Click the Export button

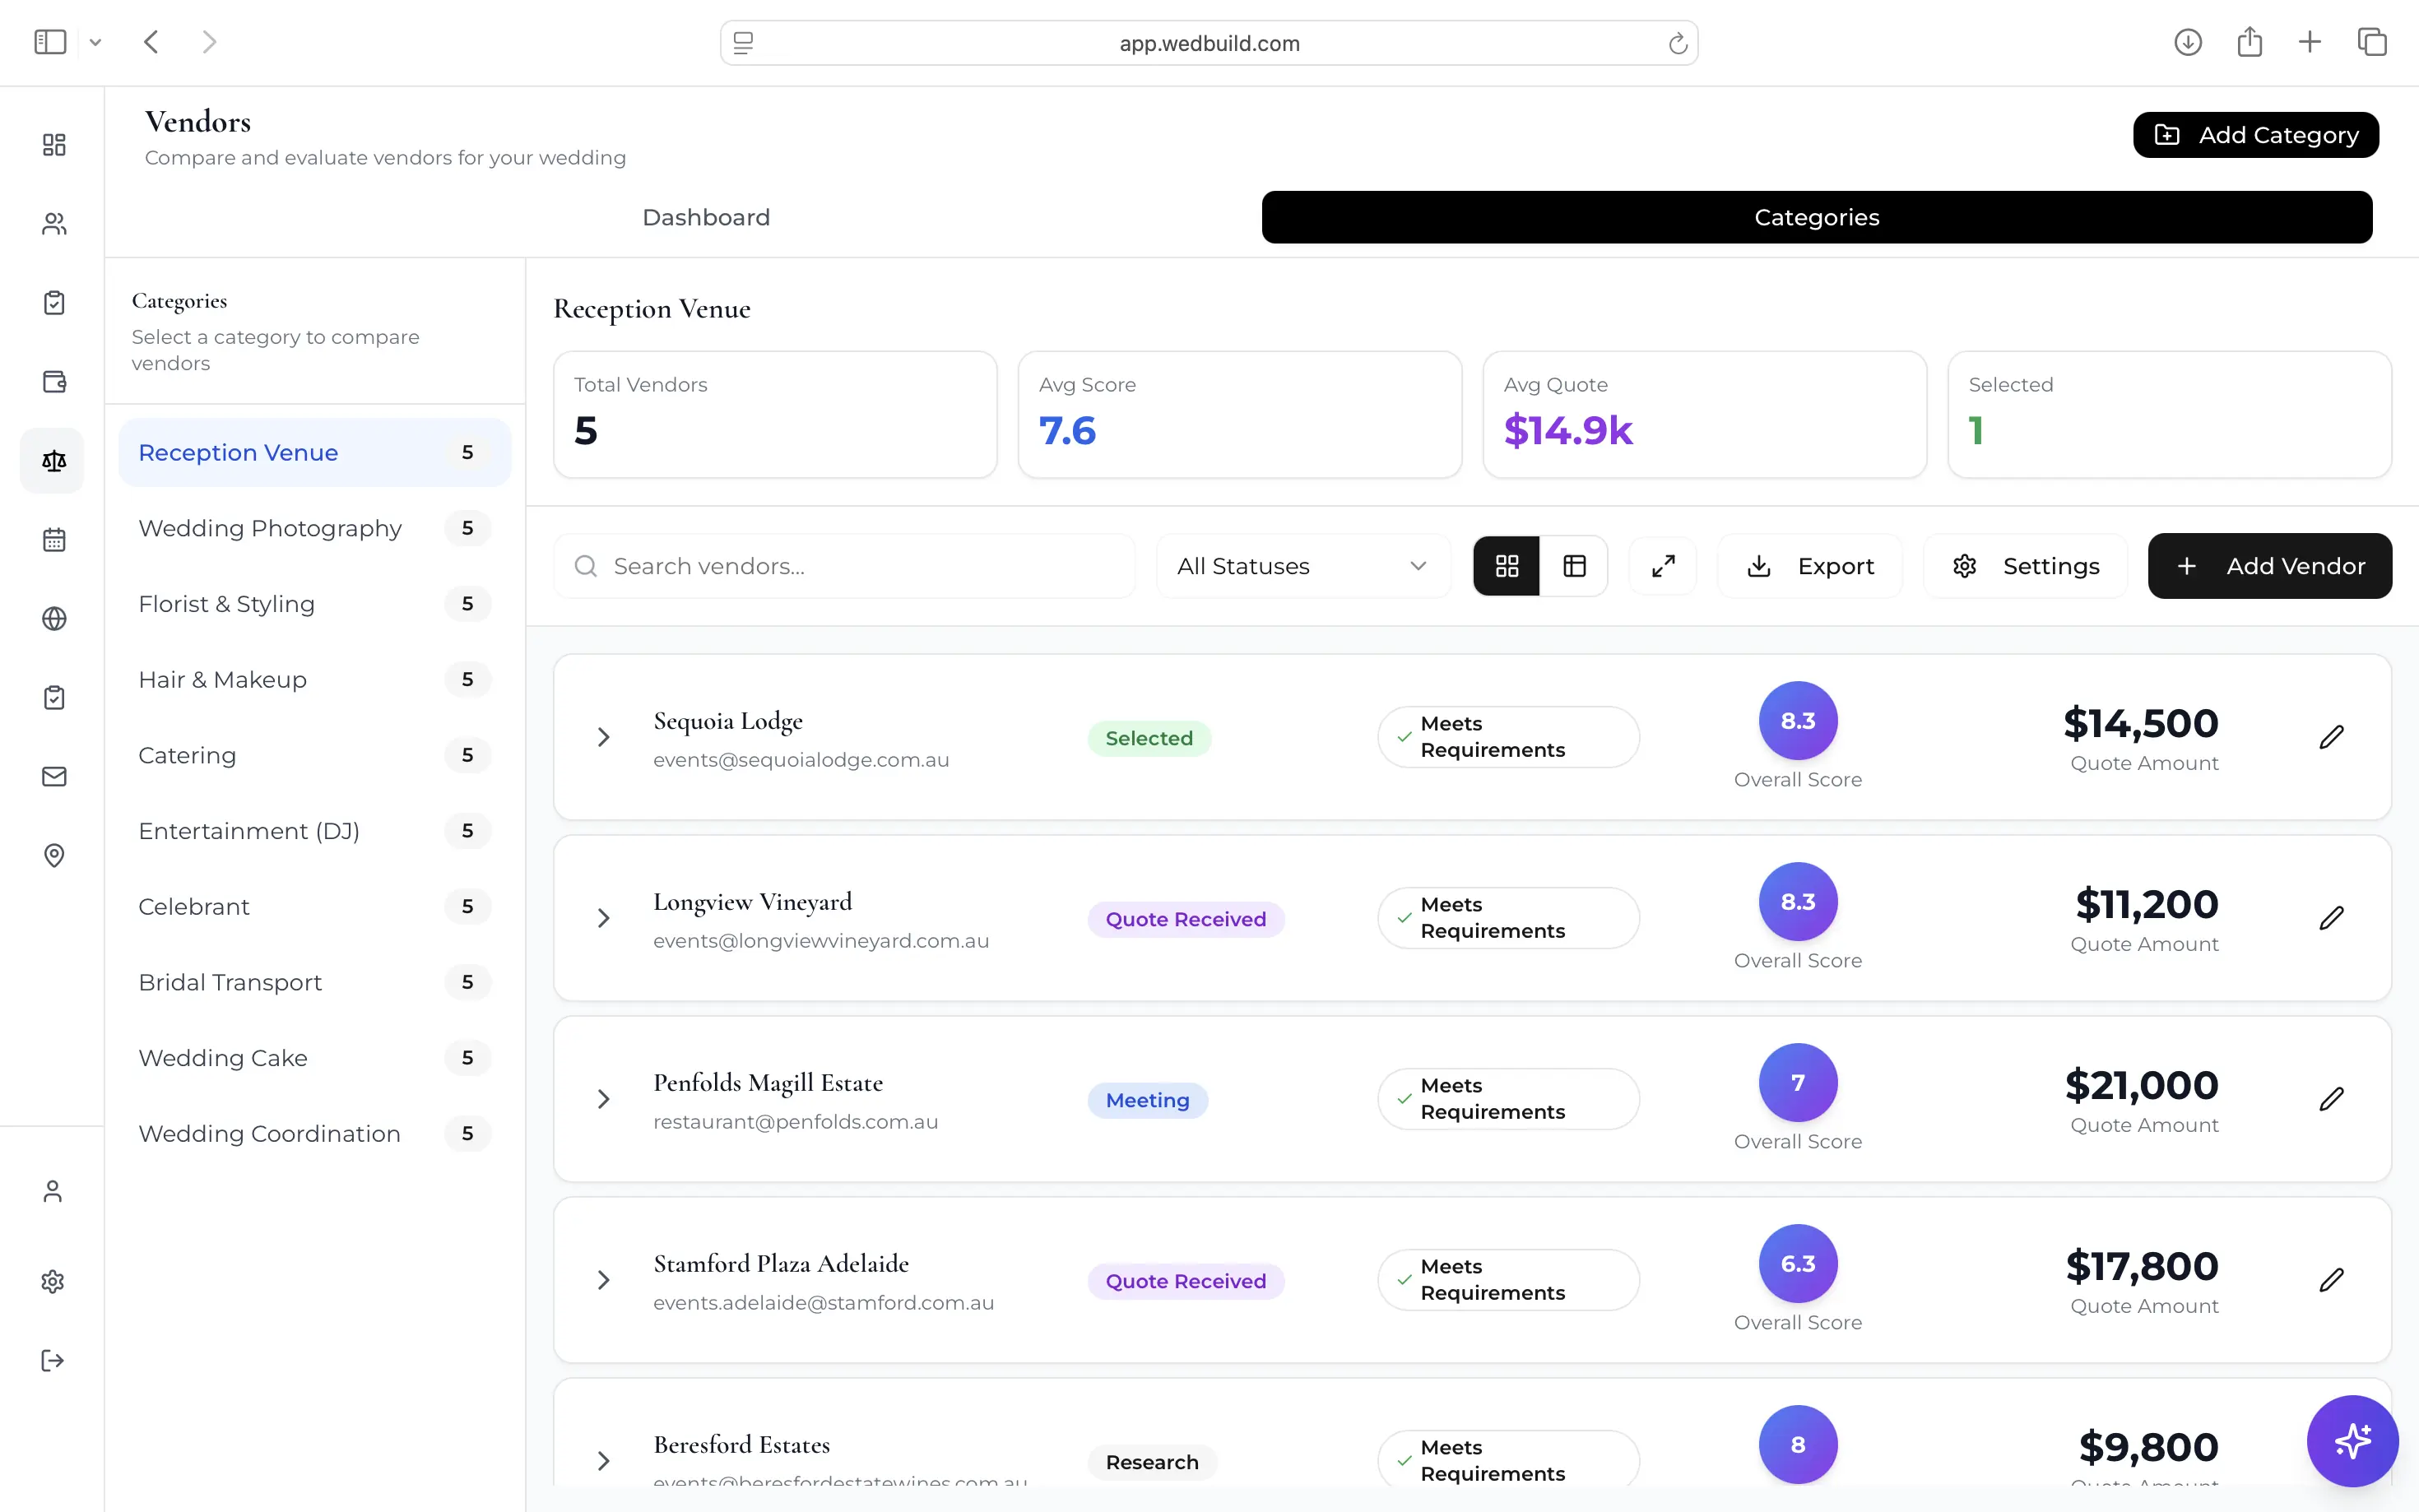(x=1810, y=566)
